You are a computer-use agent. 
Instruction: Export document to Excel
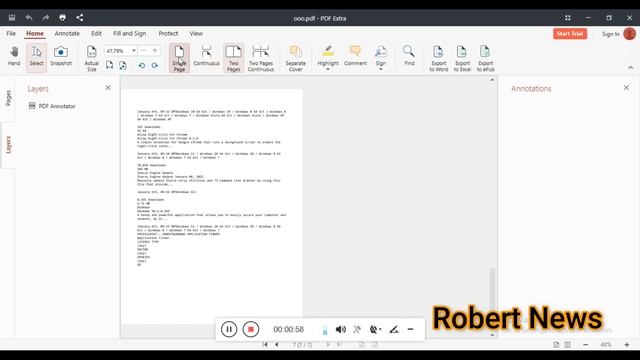462,58
